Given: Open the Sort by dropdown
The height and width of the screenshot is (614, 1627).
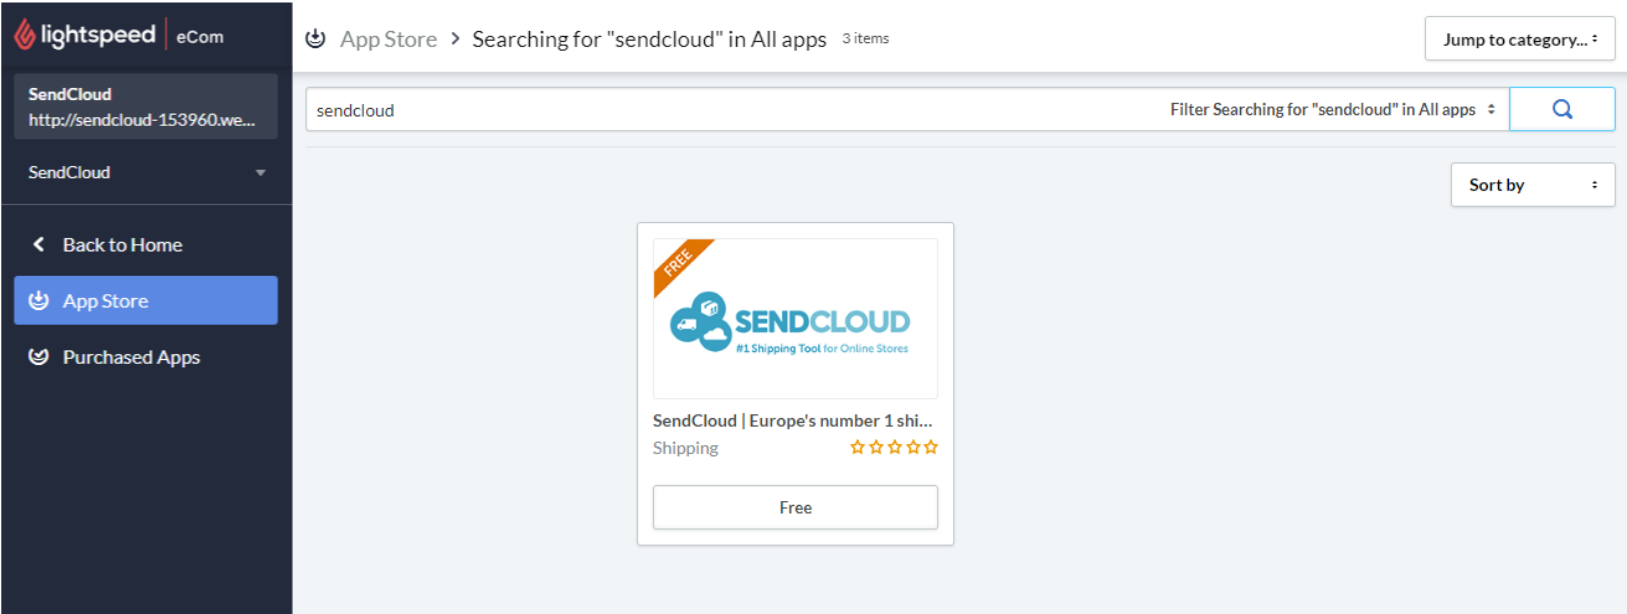Looking at the screenshot, I should click(x=1532, y=185).
